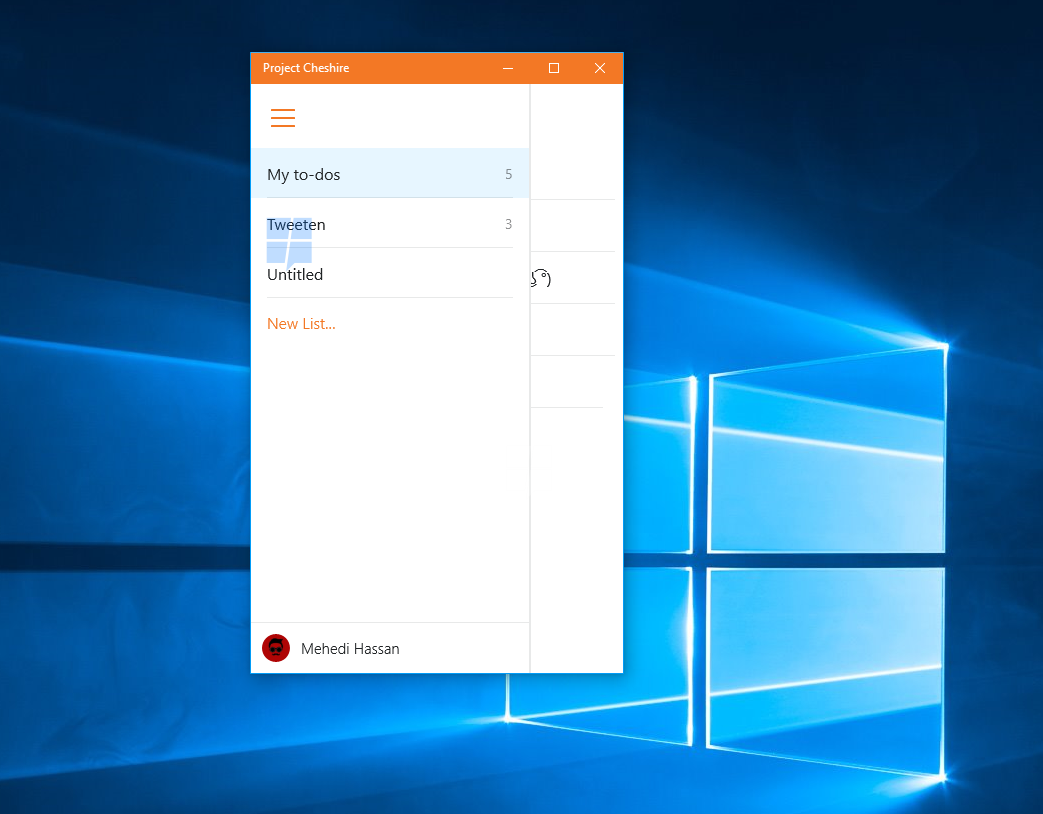The width and height of the screenshot is (1043, 814).
Task: Click the Project Cheshire title text
Action: (306, 68)
